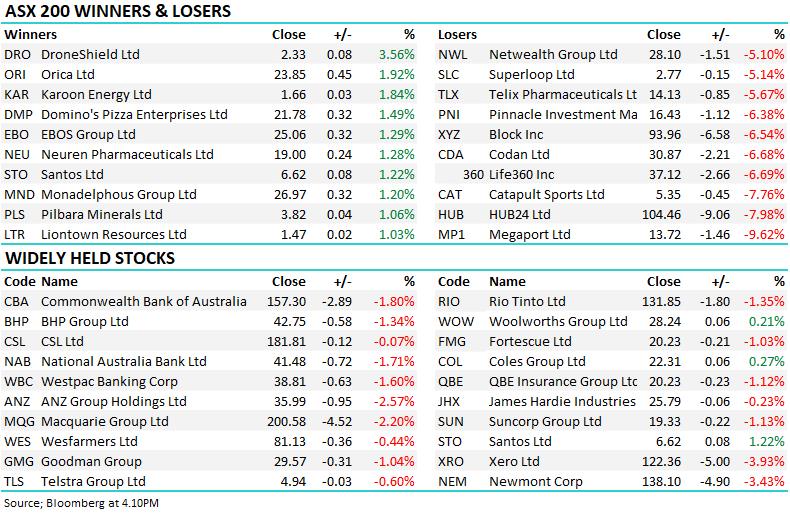Viewport: 790px width, 519px height.
Task: Click the BHP ticker code
Action: click(x=16, y=322)
